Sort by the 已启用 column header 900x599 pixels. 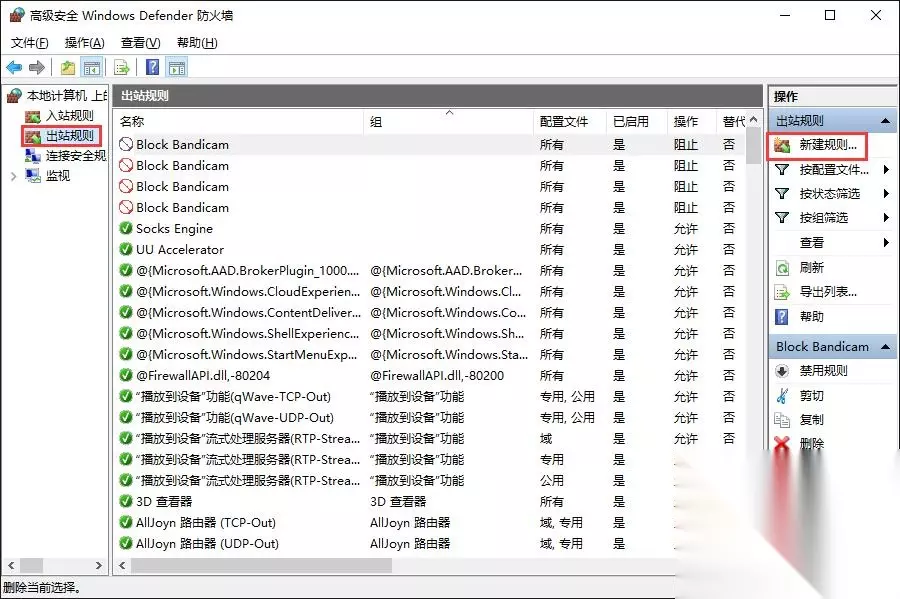pyautogui.click(x=637, y=122)
